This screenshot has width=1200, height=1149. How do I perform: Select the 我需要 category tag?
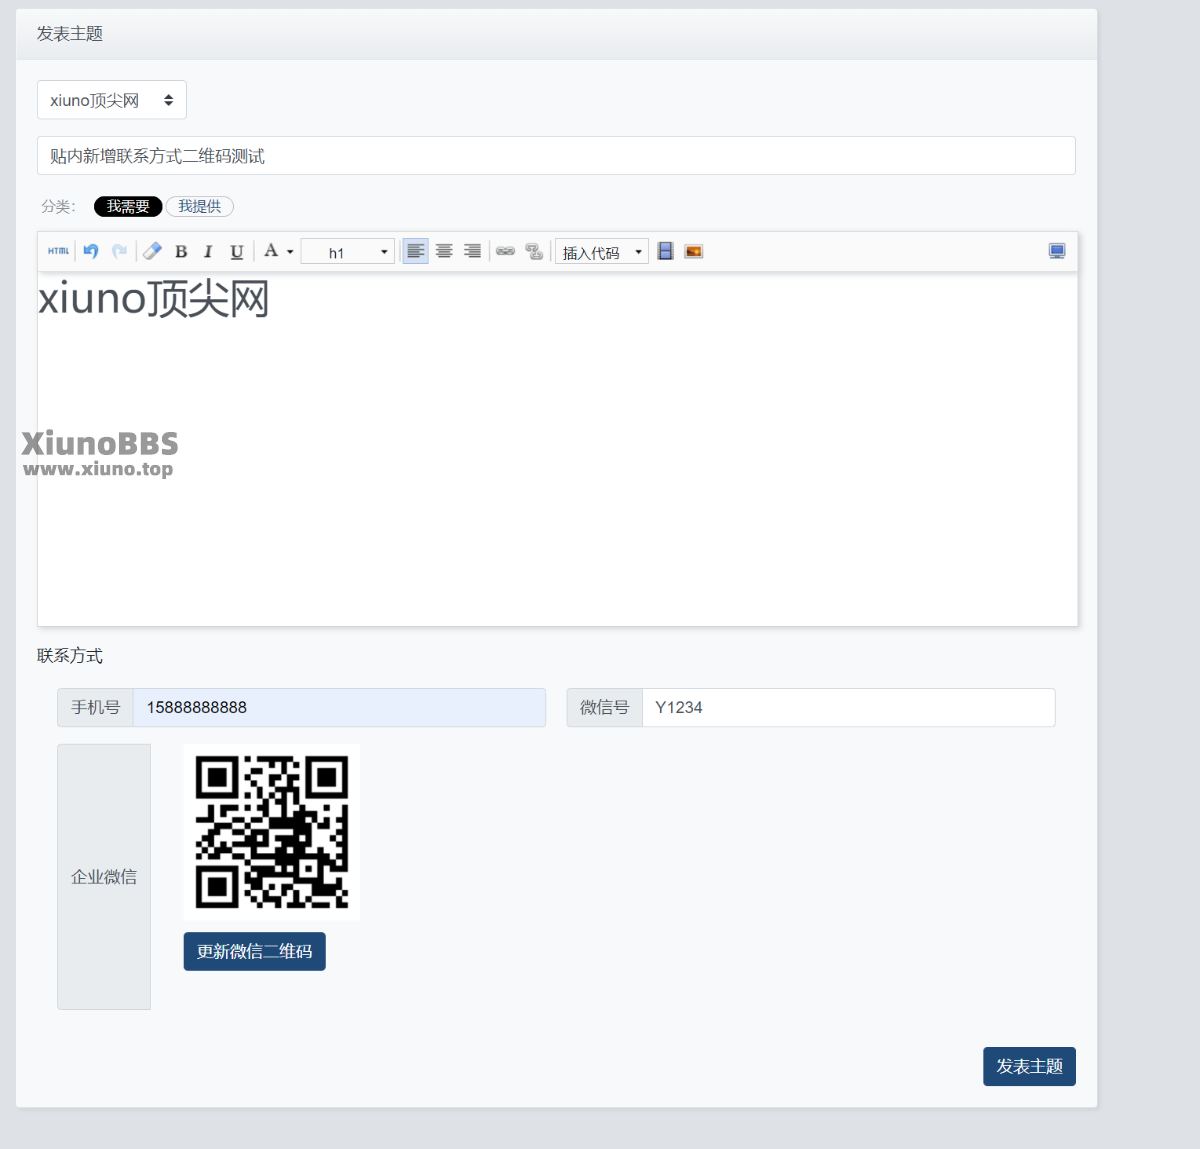[128, 206]
